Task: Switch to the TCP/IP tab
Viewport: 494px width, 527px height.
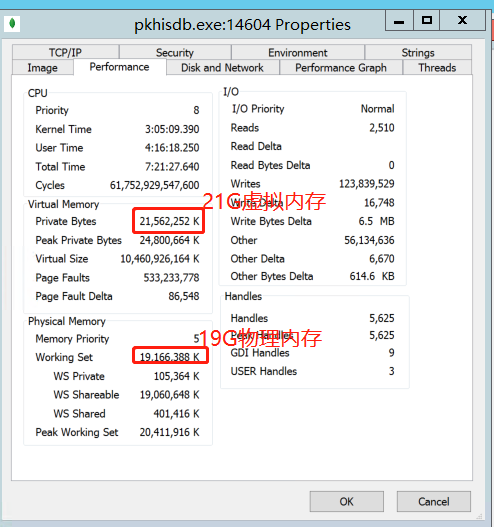Action: click(66, 52)
